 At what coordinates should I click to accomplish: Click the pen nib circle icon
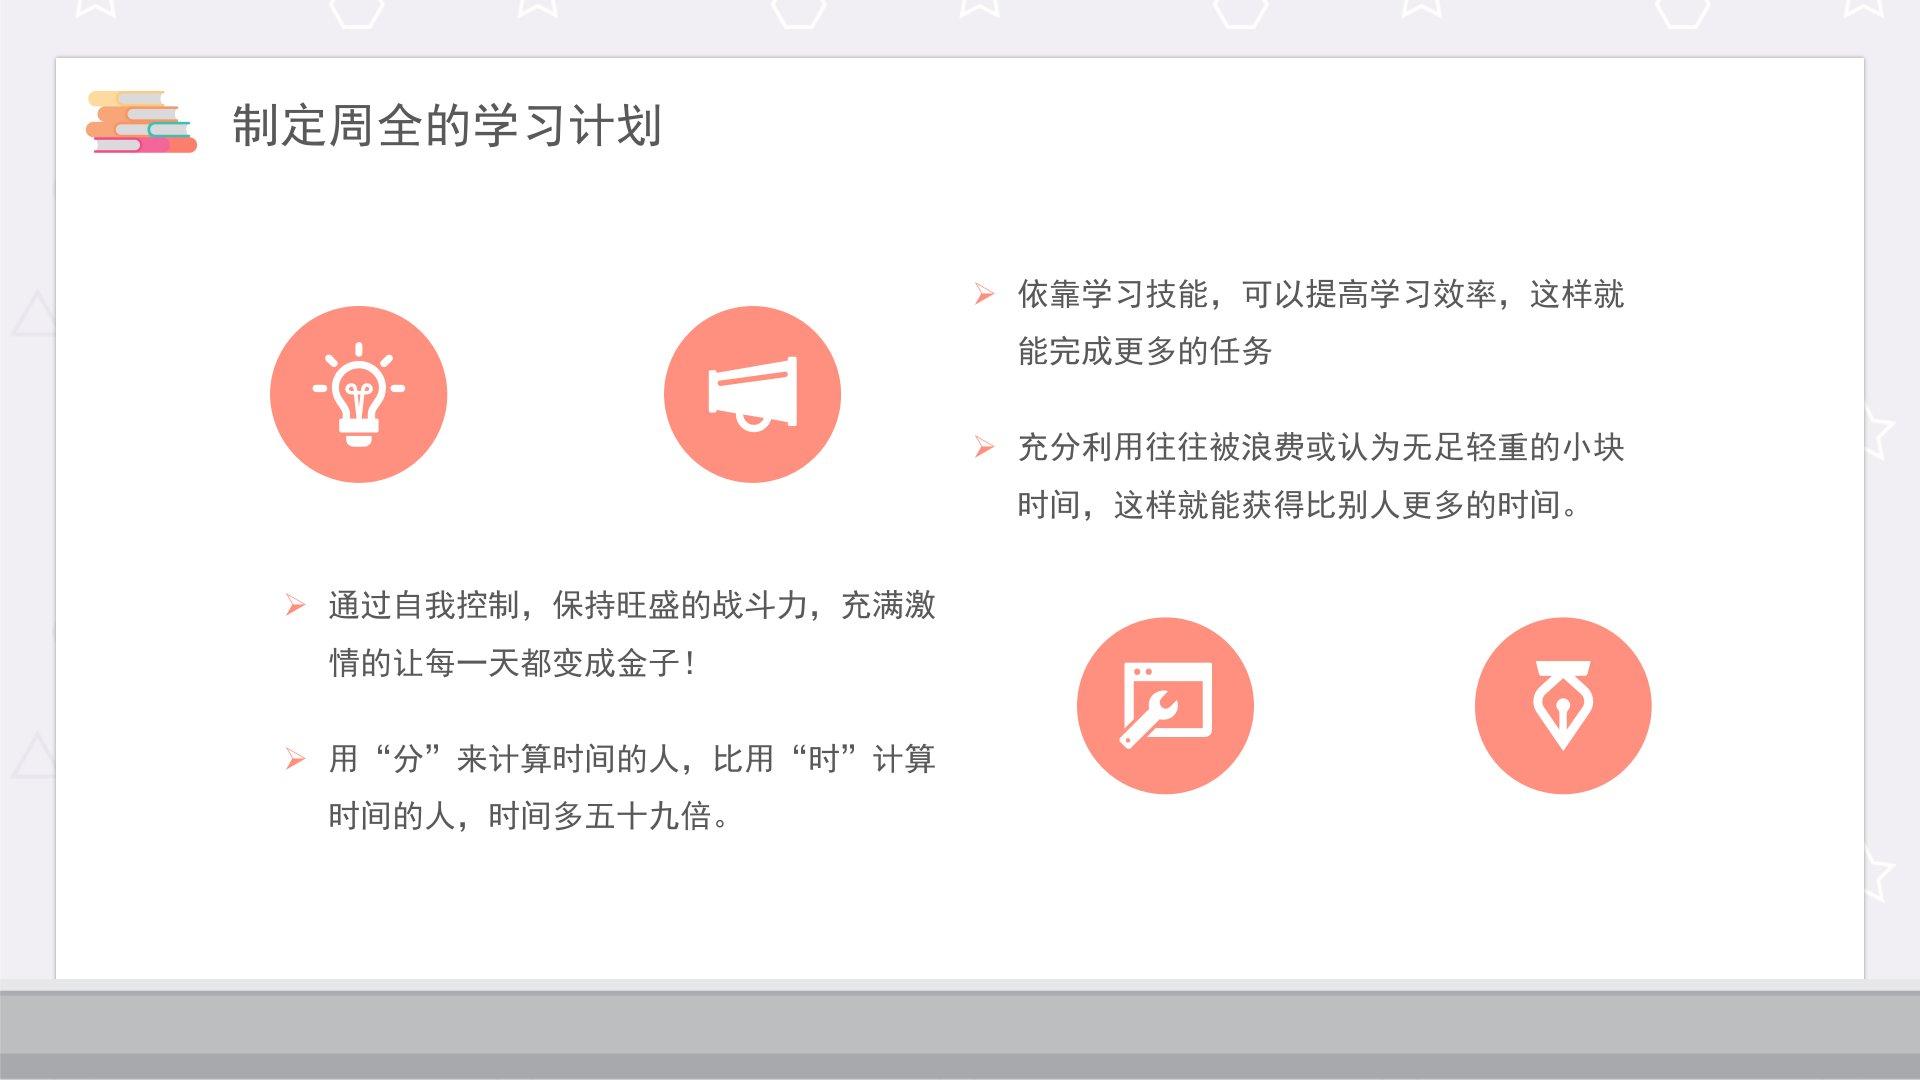click(1562, 706)
